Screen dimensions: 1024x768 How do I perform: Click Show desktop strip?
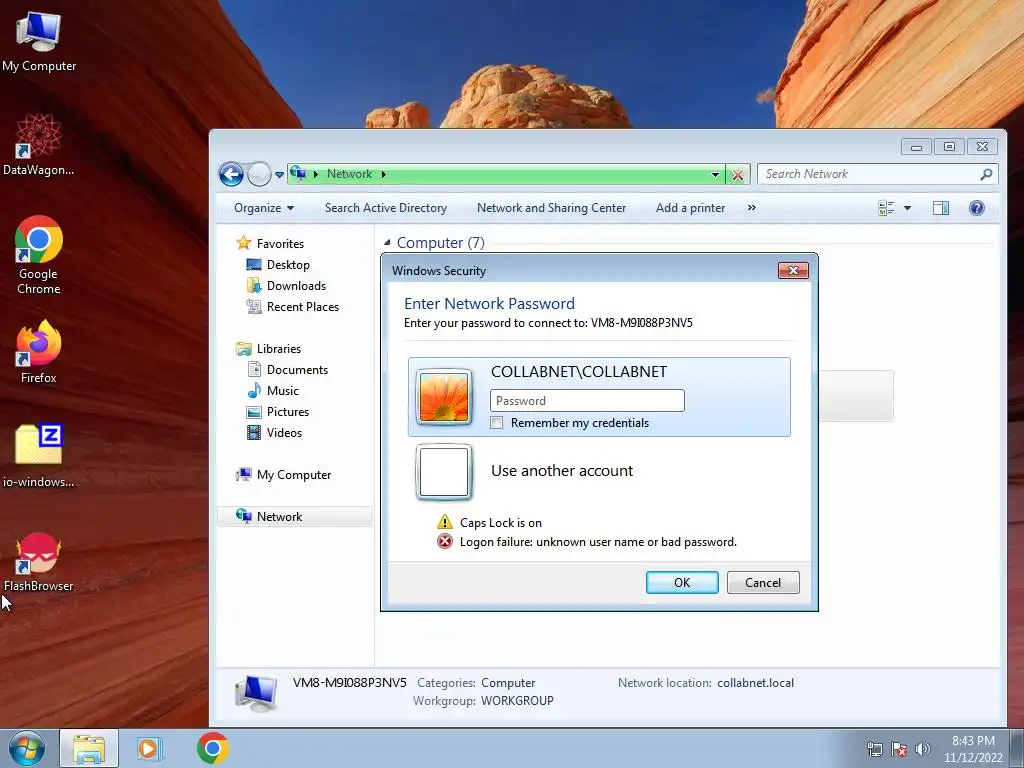coord(1016,749)
